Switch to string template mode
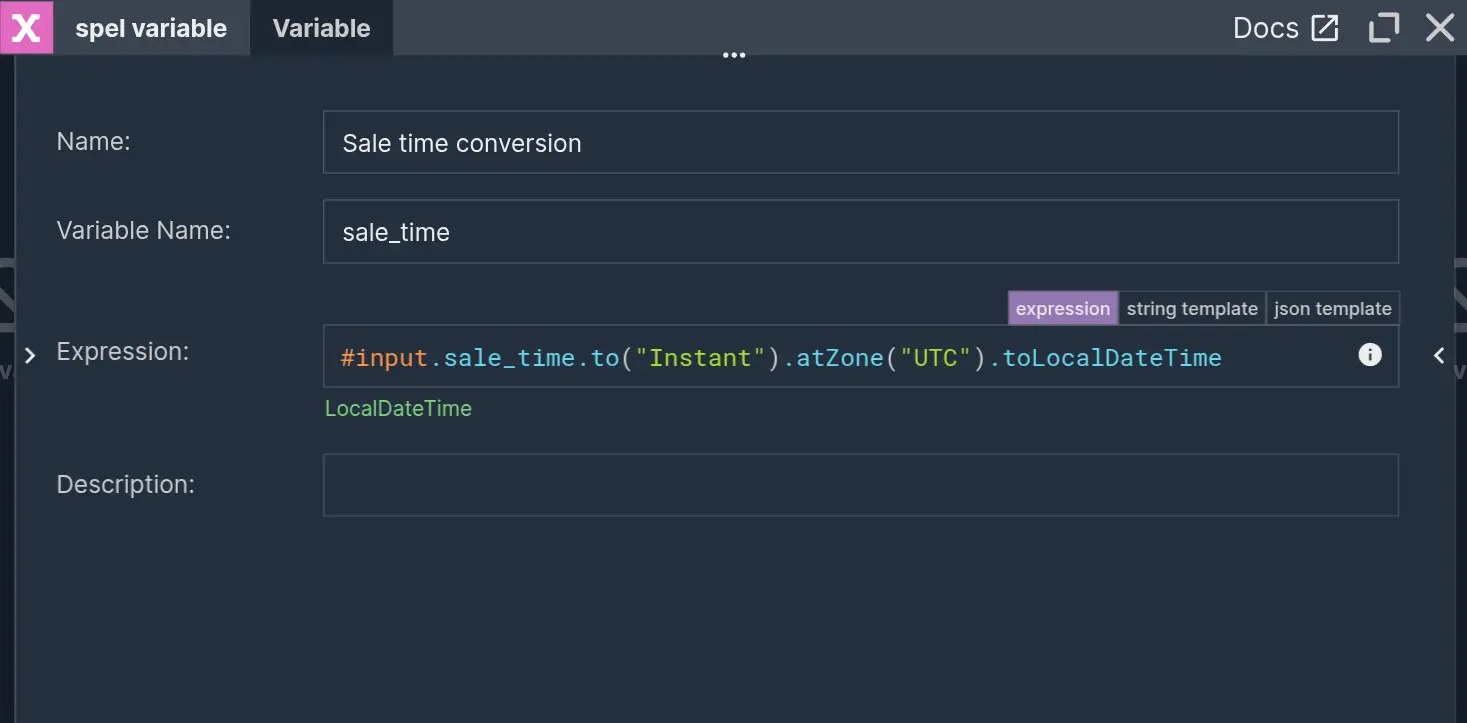Image resolution: width=1467 pixels, height=723 pixels. [x=1192, y=309]
